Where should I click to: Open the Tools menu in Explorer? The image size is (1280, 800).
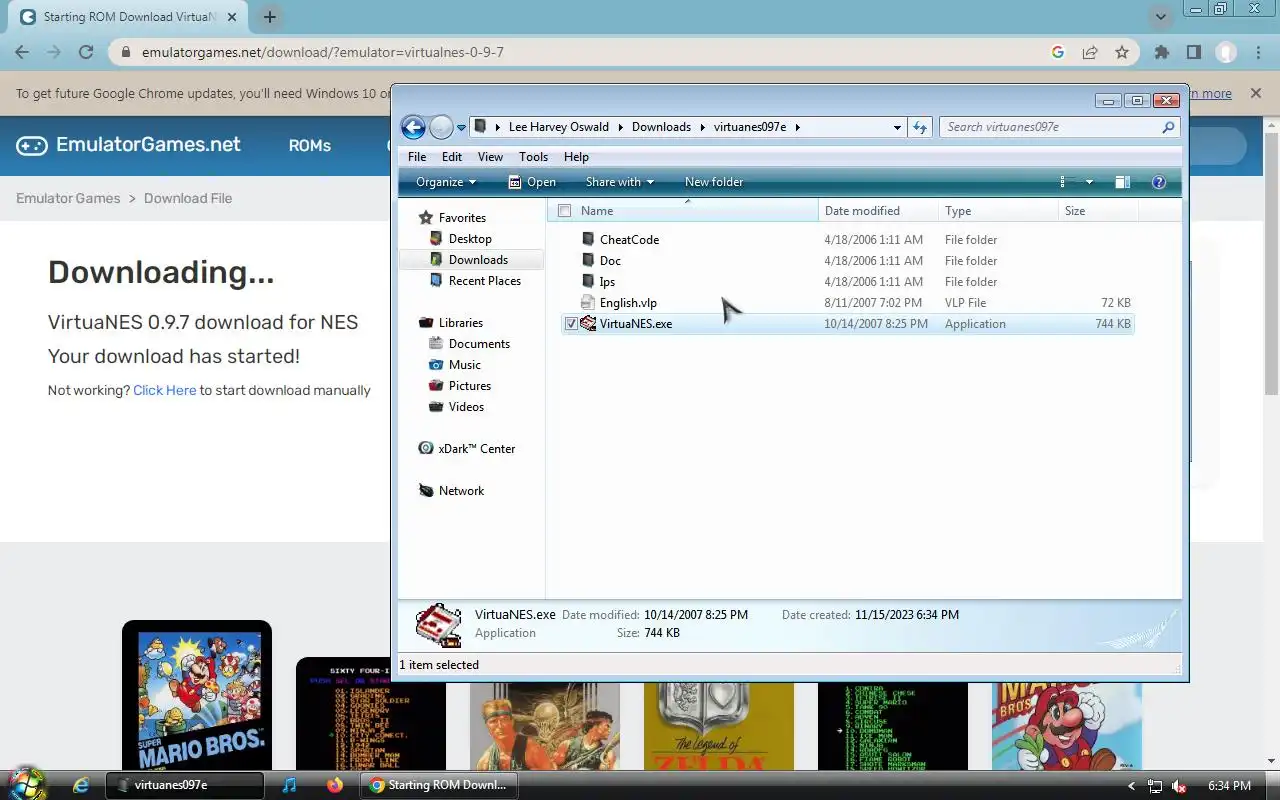[533, 157]
